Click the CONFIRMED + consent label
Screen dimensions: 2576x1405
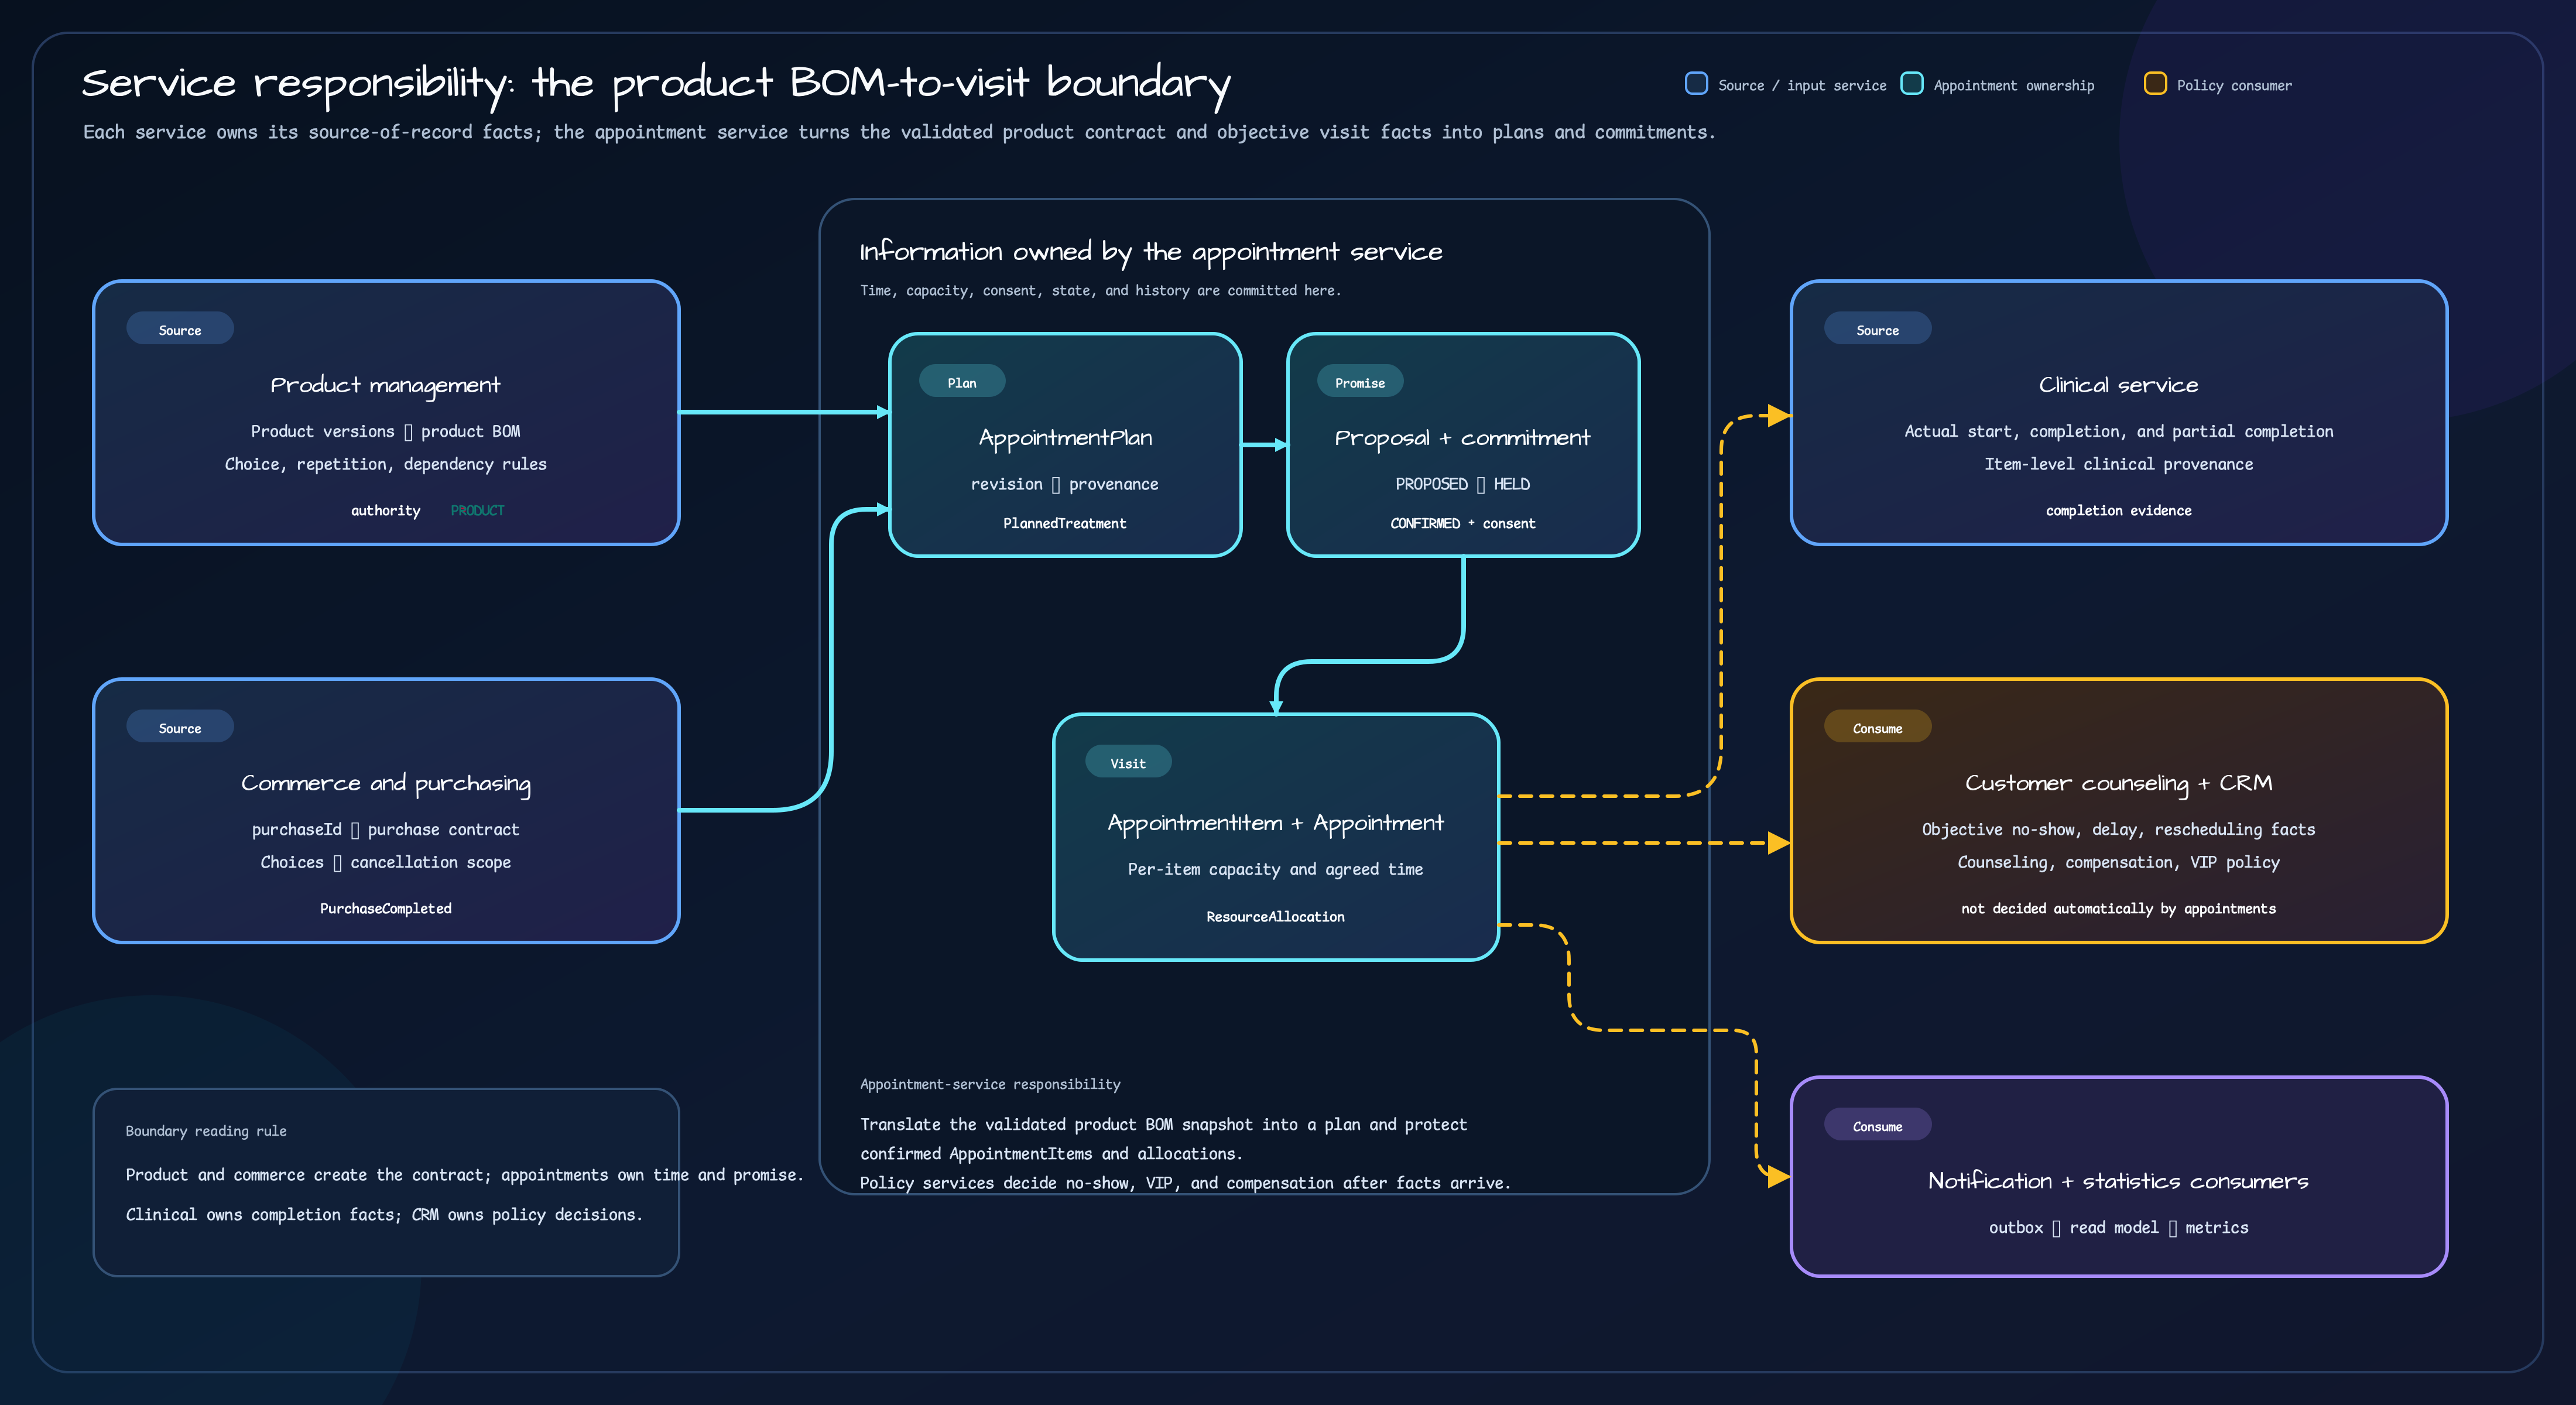(x=1462, y=523)
